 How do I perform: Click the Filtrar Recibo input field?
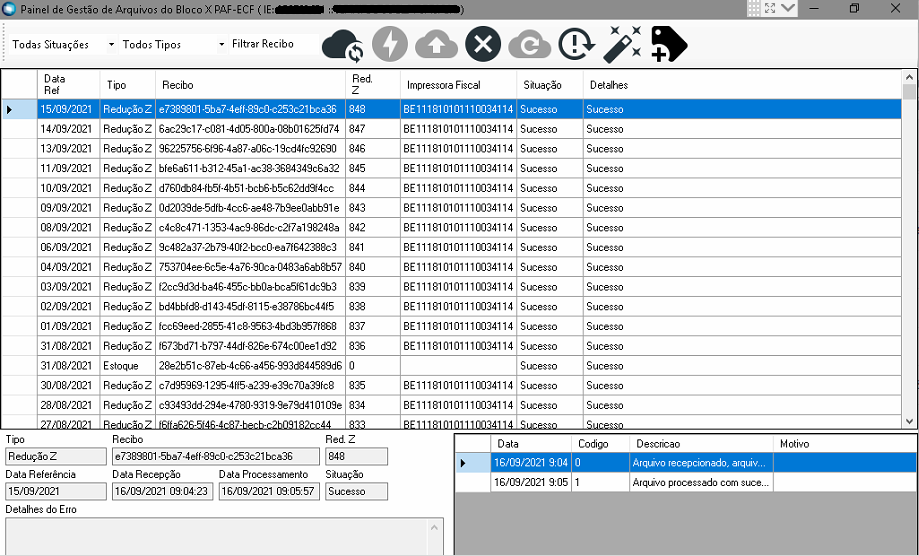[274, 44]
